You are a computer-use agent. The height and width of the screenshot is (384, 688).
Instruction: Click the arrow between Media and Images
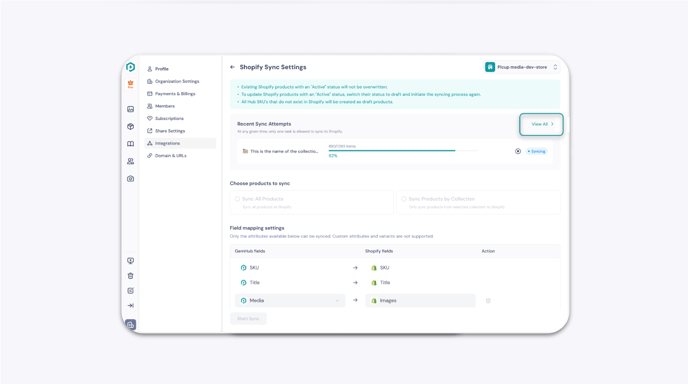(355, 300)
